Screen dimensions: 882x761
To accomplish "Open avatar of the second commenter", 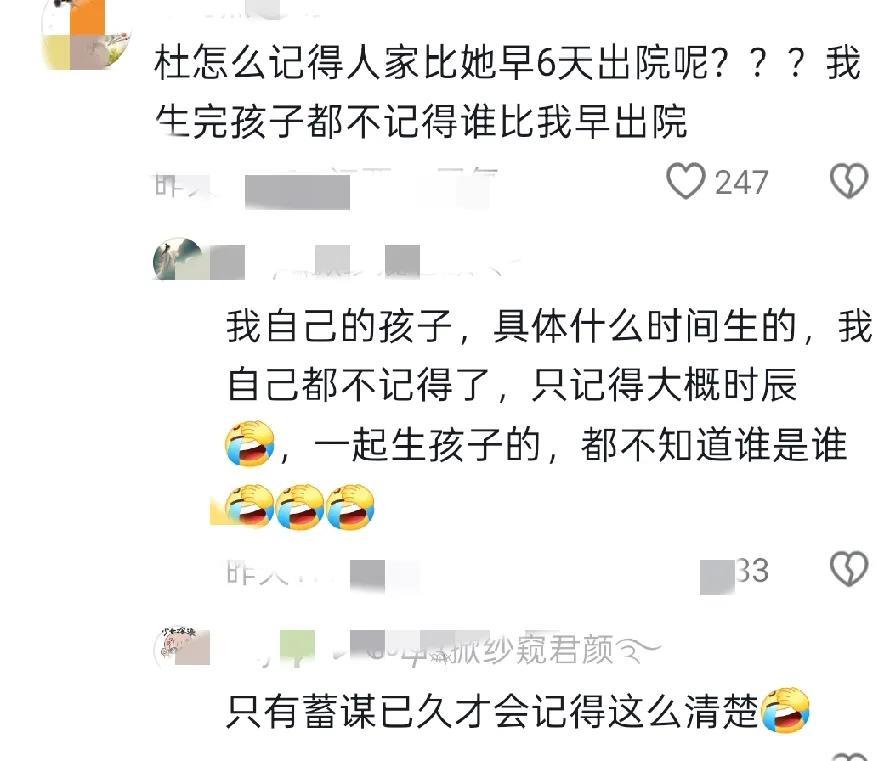I will (178, 259).
